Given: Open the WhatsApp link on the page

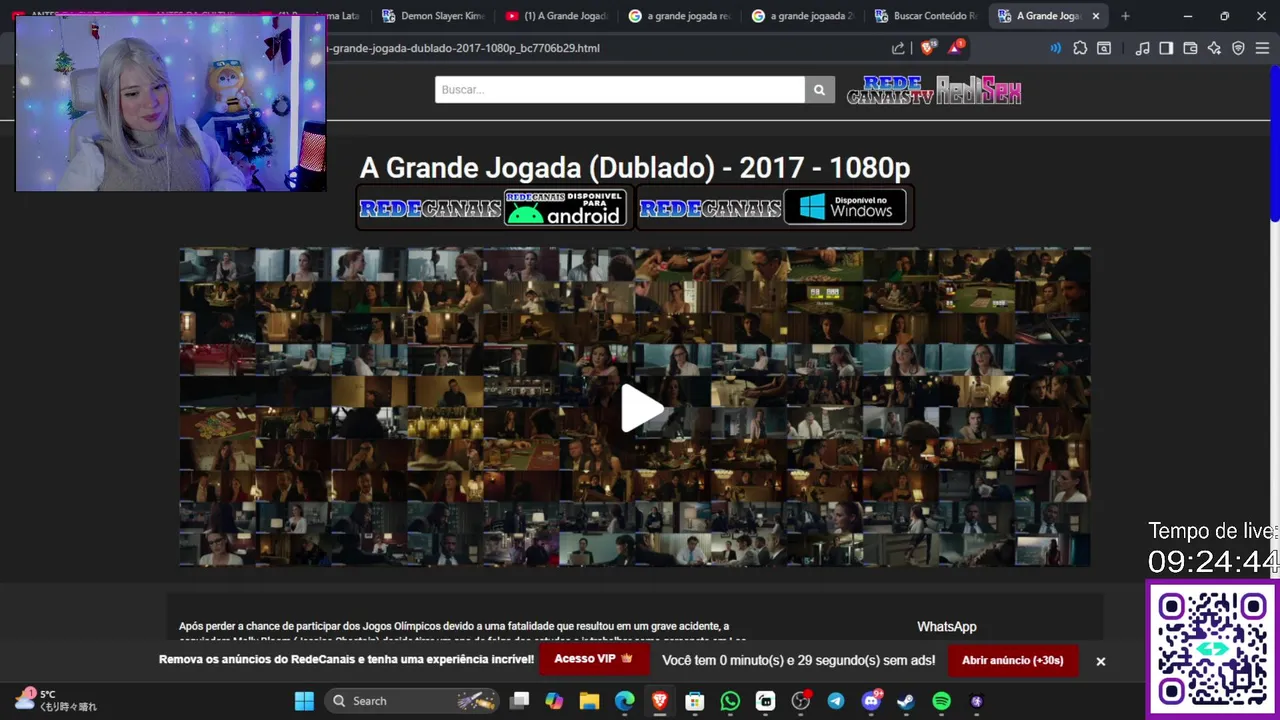Looking at the screenshot, I should [946, 626].
